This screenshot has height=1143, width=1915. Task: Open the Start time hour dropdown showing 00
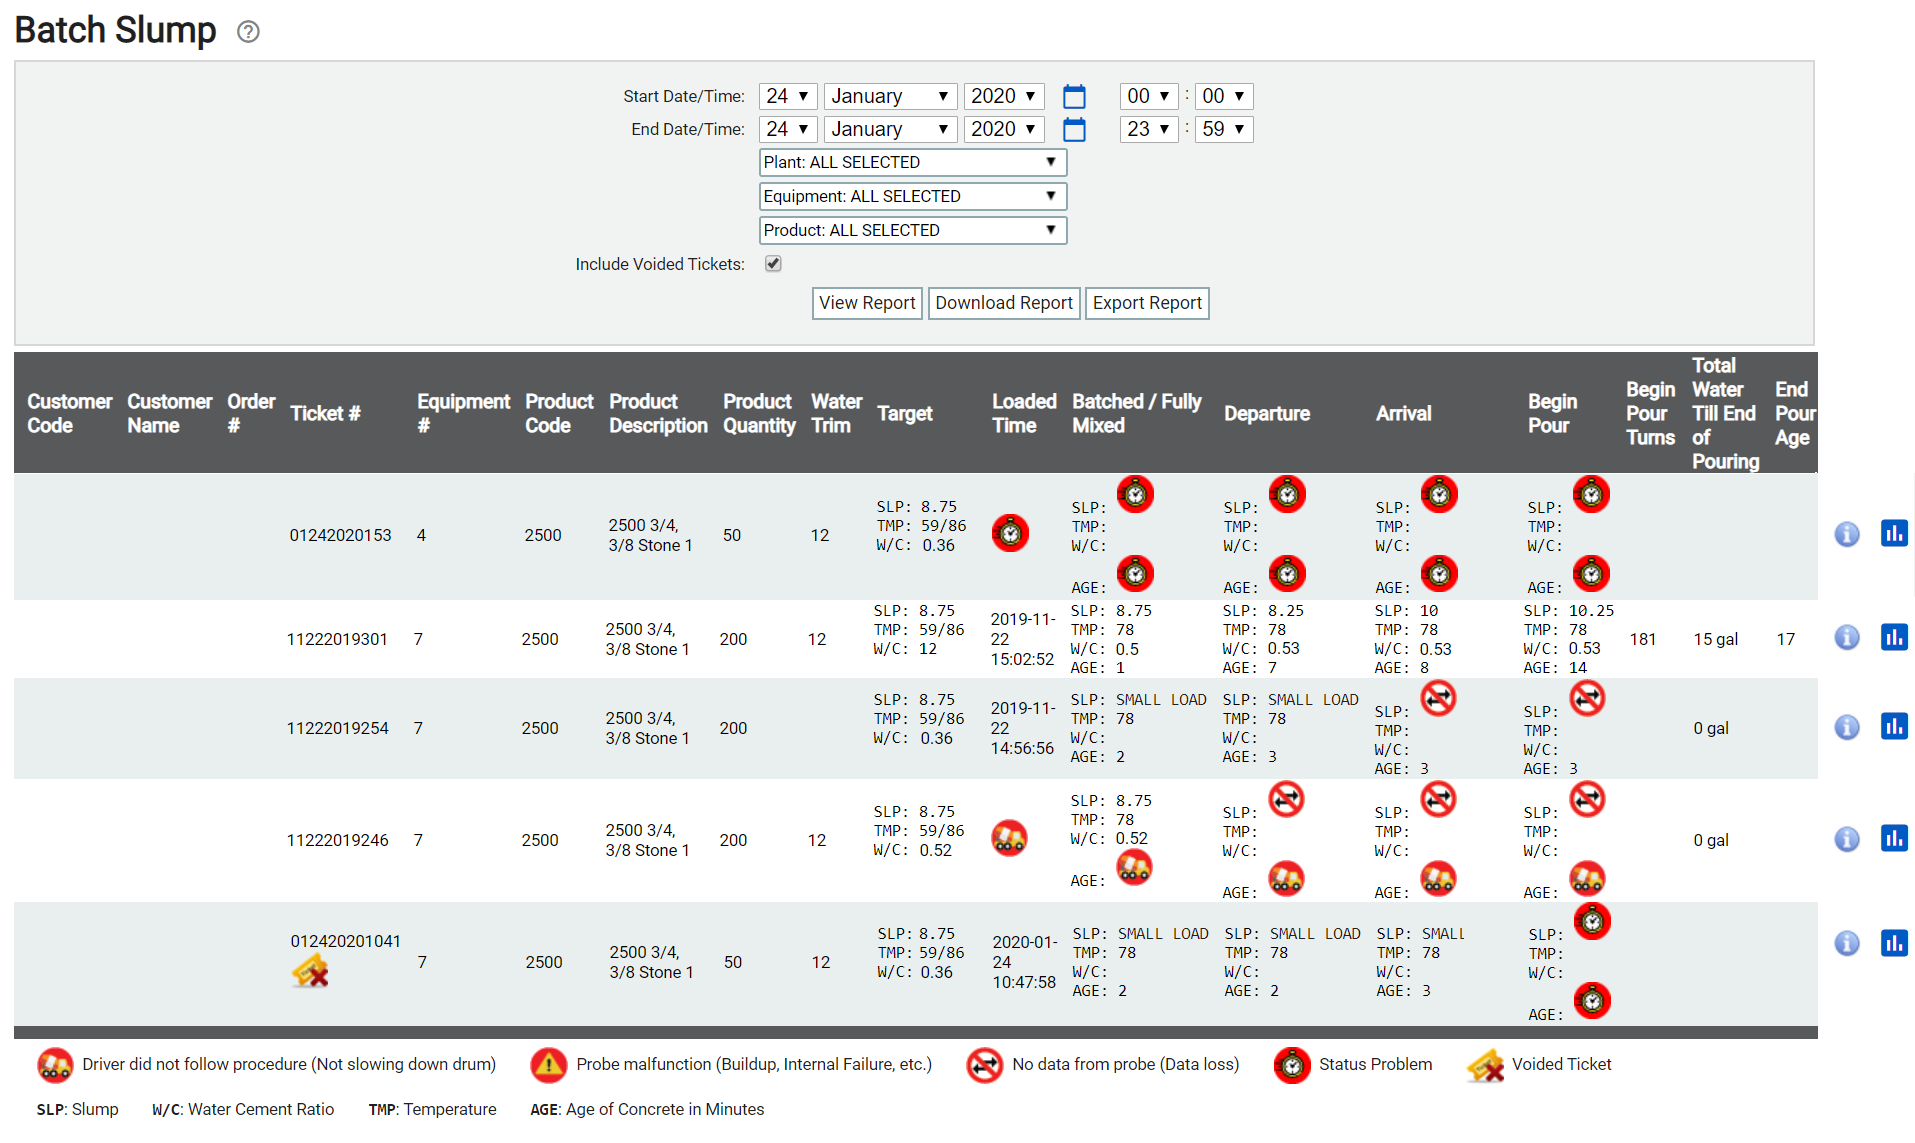(1148, 96)
